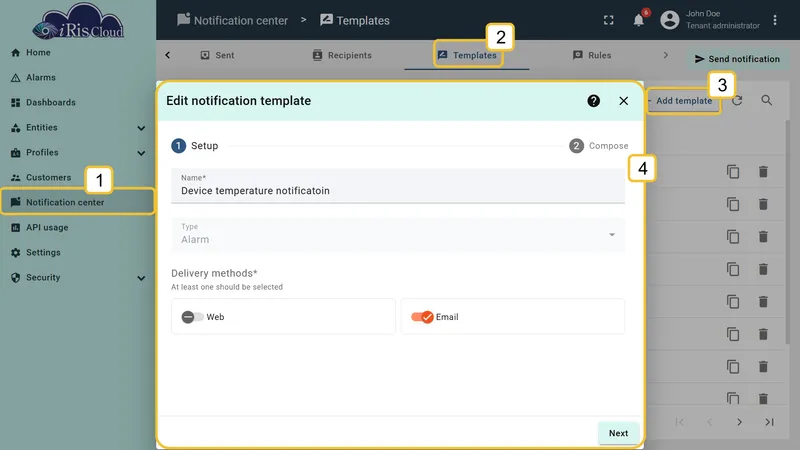Click the refresh icon beside Add template
This screenshot has width=800, height=450.
coord(737,101)
